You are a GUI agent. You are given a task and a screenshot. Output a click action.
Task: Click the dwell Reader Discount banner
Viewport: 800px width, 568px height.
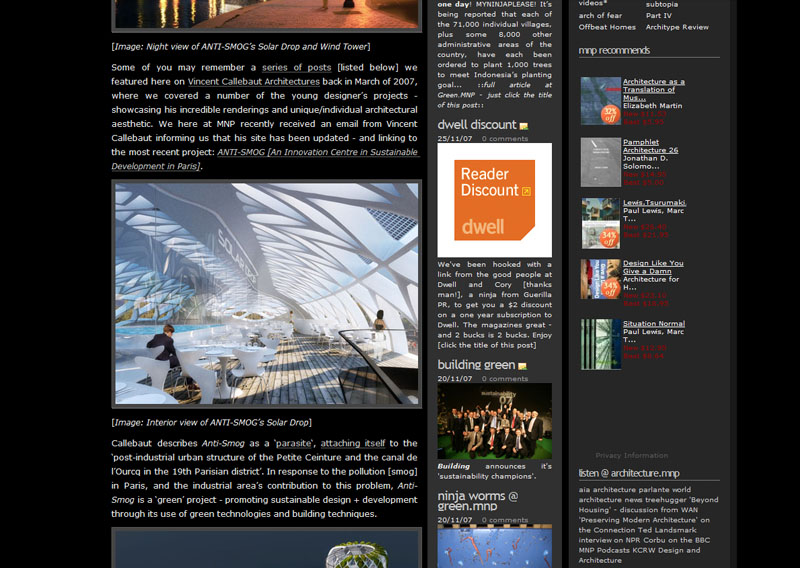(x=494, y=200)
